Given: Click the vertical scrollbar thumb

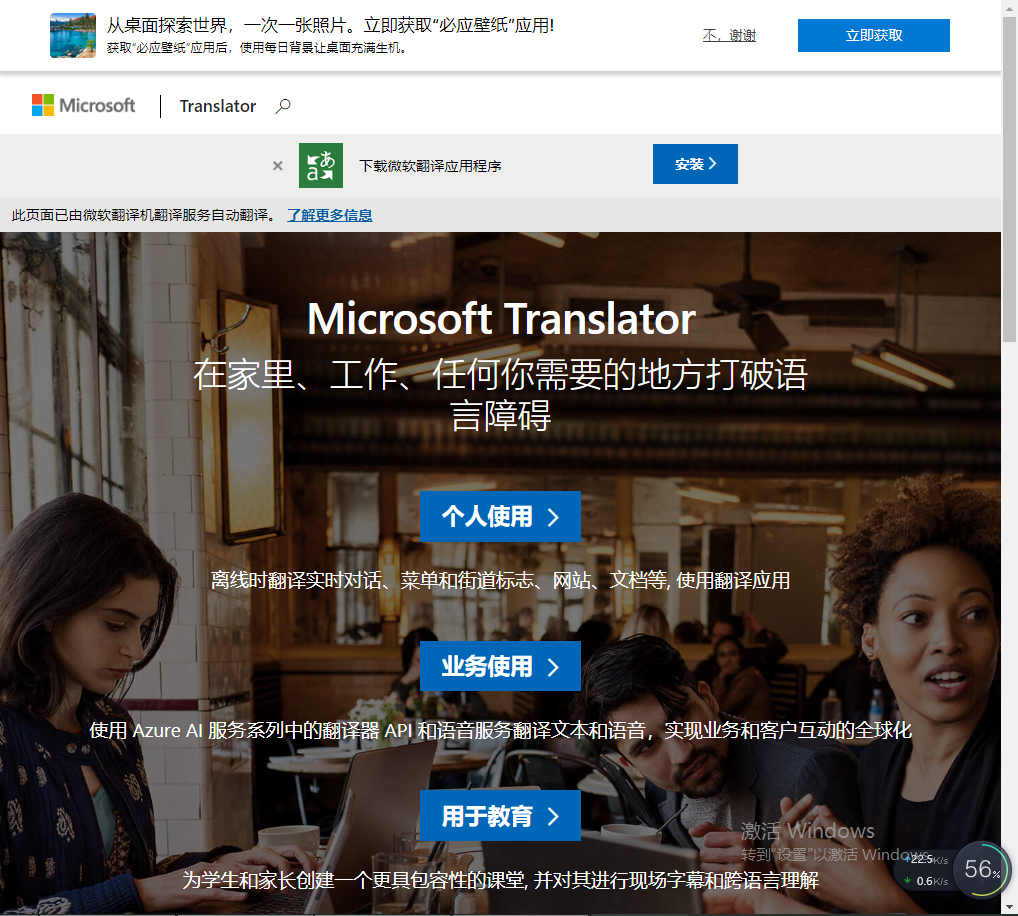Looking at the screenshot, I should pos(1010,179).
